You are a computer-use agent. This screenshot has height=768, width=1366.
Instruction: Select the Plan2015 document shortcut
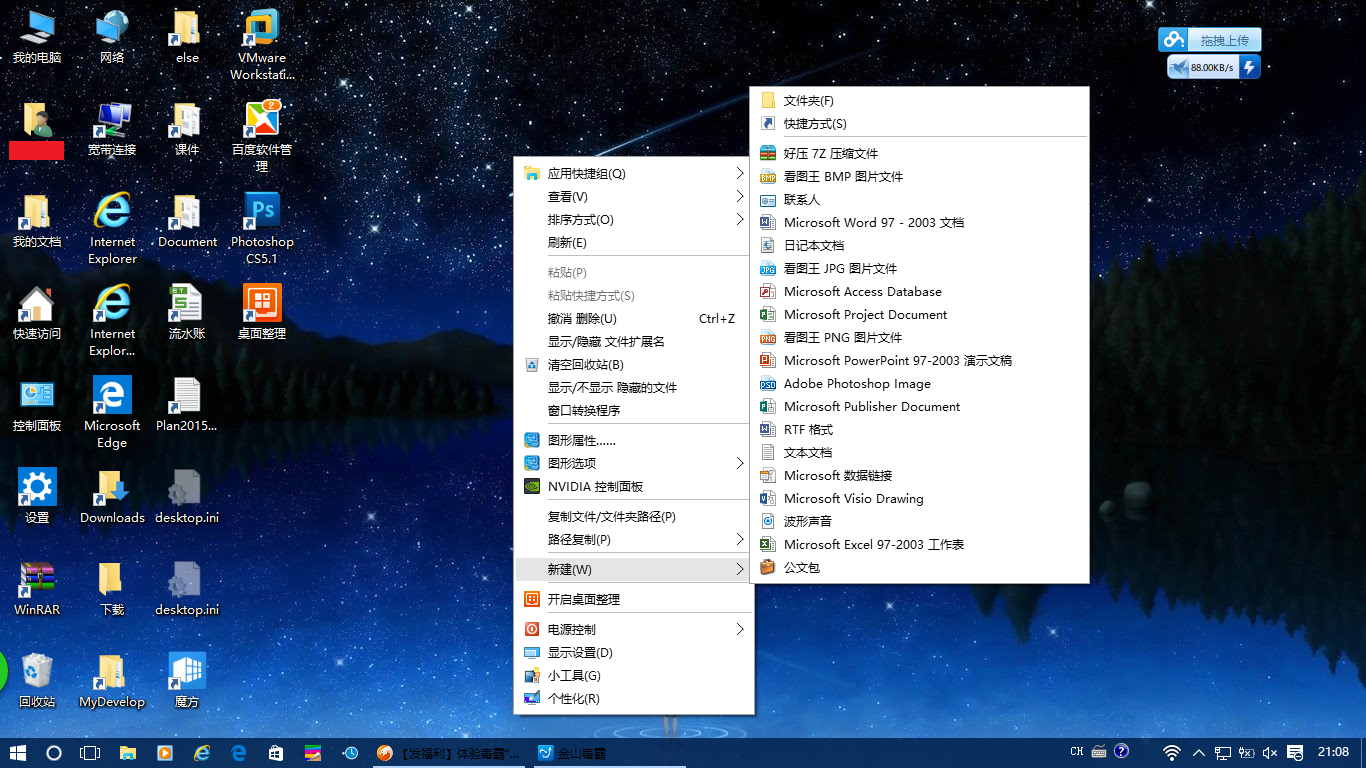coord(187,404)
